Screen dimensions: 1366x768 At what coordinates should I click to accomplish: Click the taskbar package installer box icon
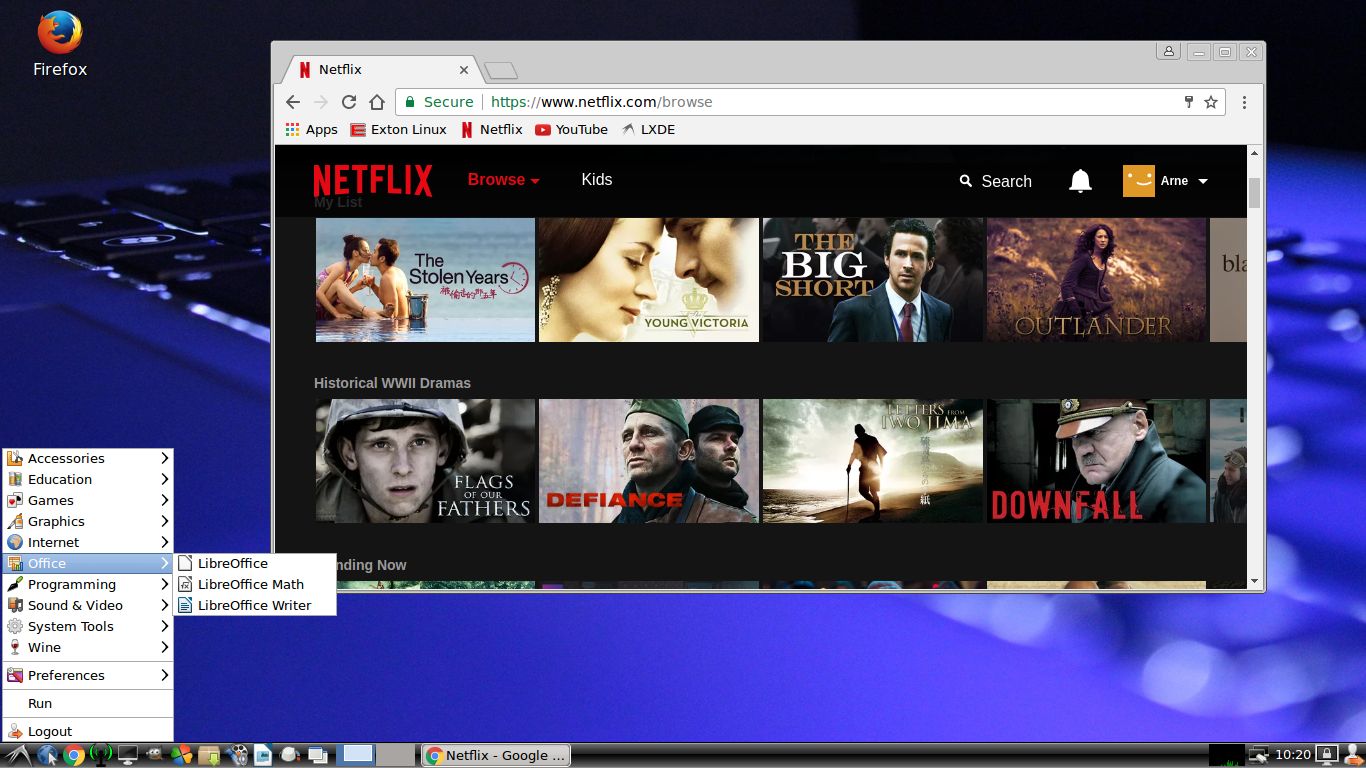click(208, 755)
